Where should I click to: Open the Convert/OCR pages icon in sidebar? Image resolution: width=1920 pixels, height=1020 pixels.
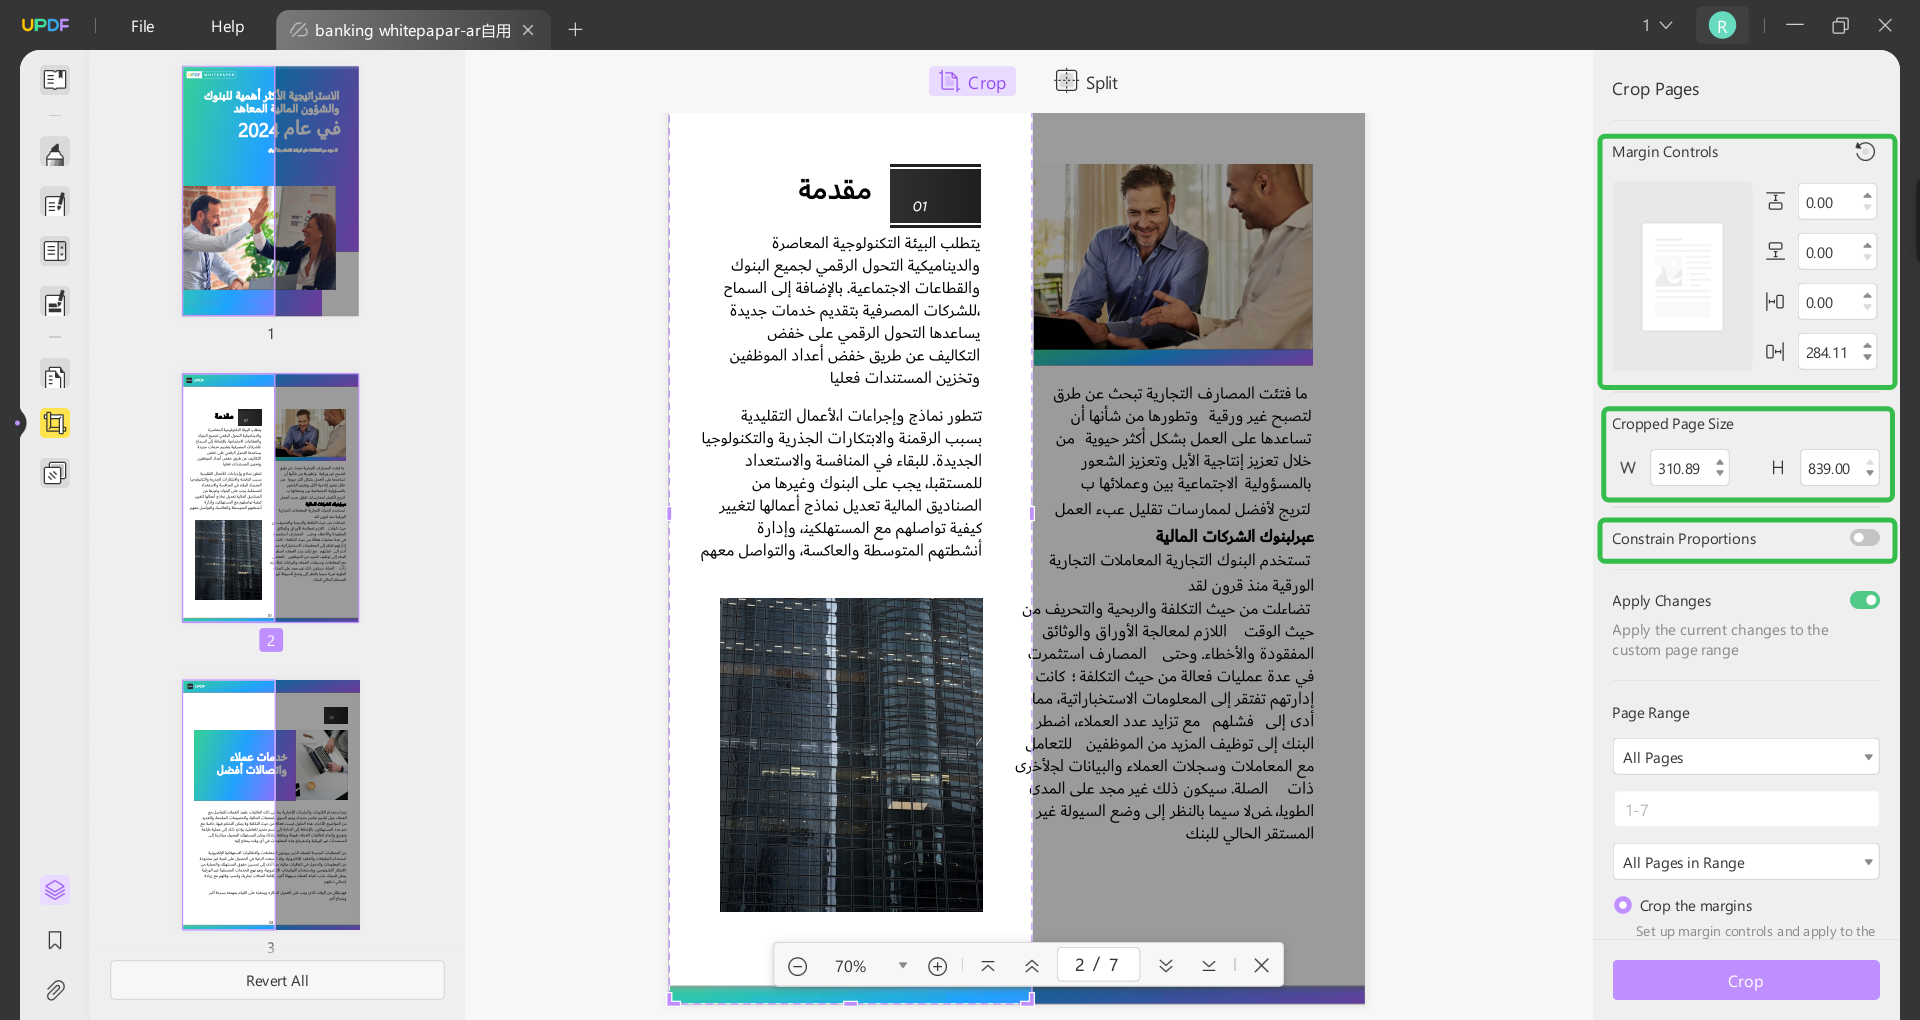55,376
